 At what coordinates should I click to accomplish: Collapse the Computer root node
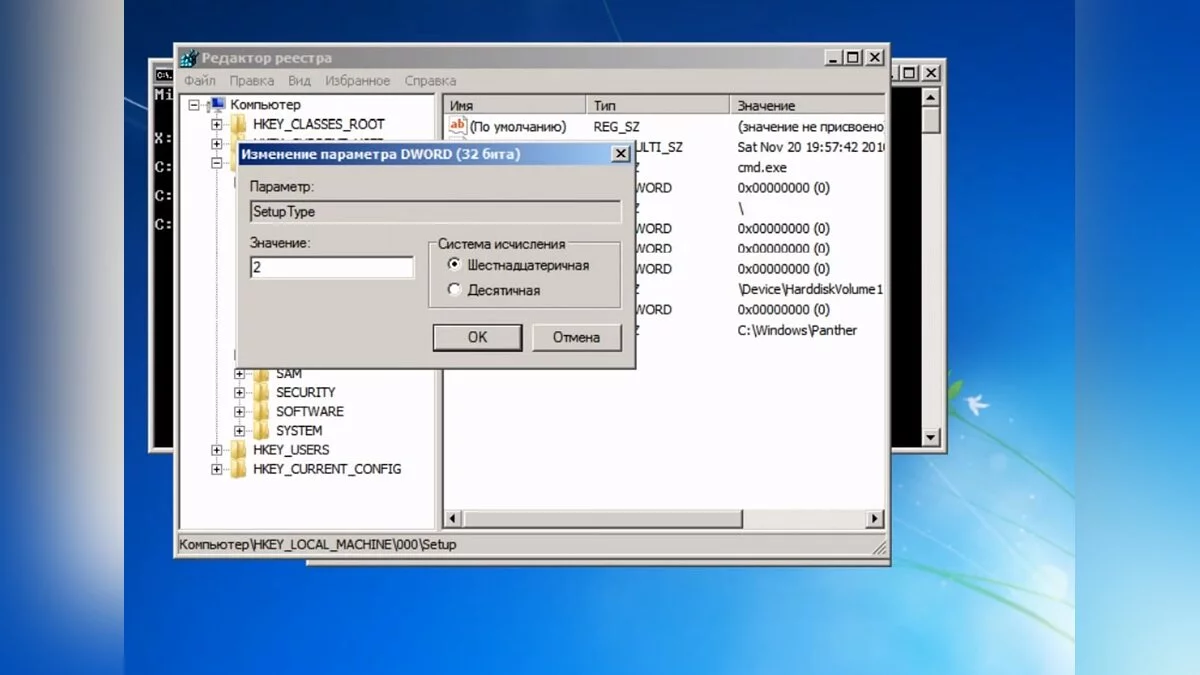click(x=195, y=105)
